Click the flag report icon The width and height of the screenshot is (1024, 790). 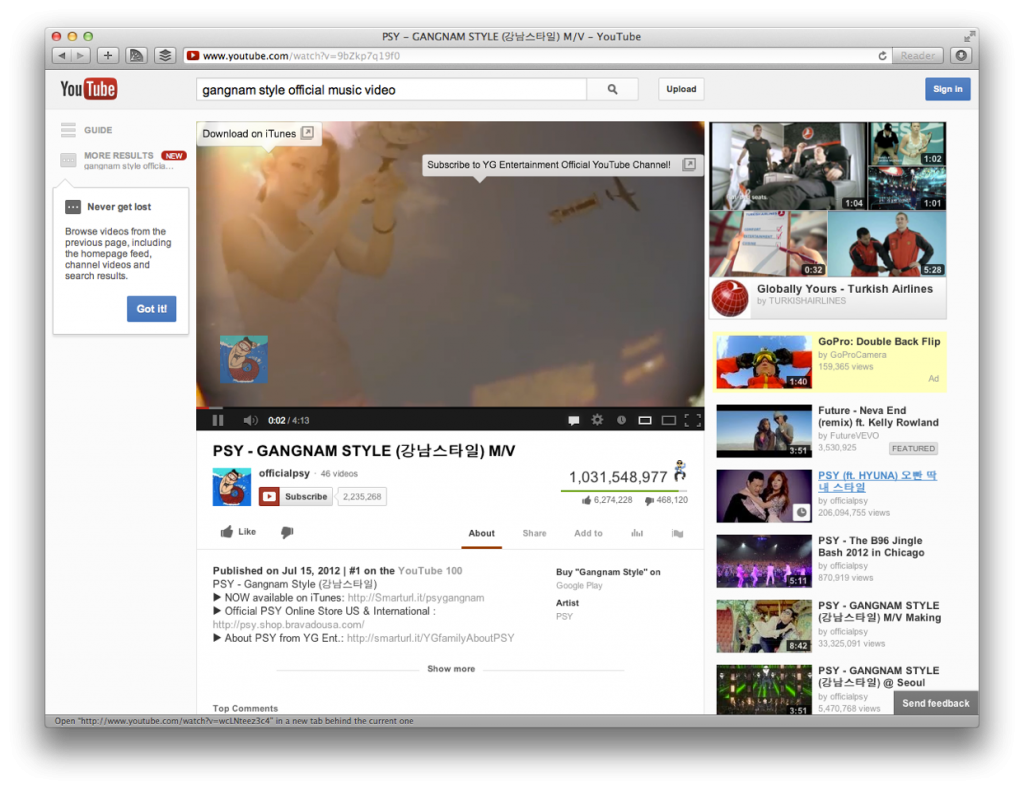[677, 533]
